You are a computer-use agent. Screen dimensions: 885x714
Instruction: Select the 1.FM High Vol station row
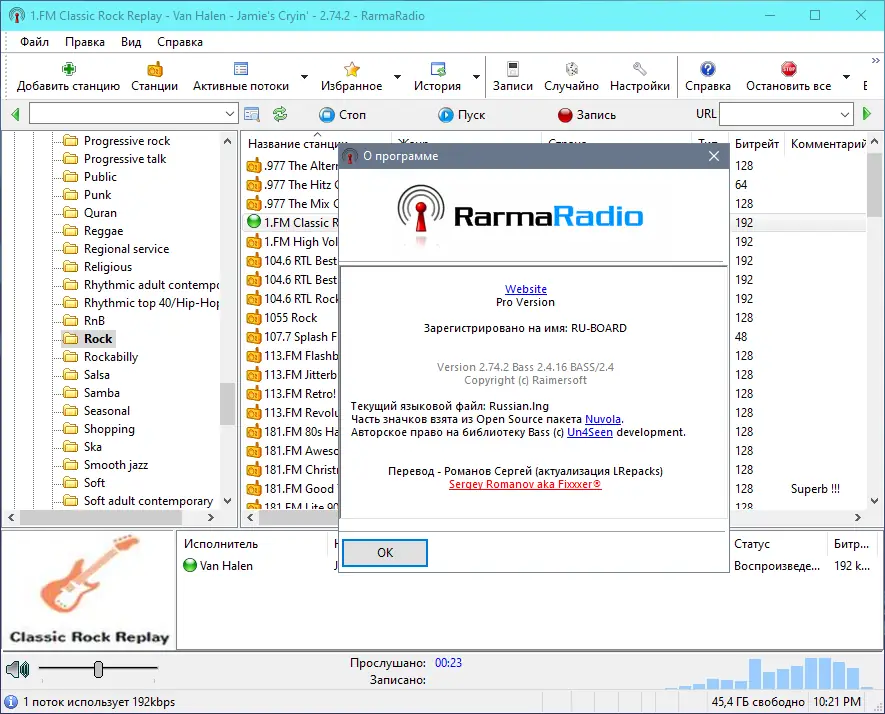[x=292, y=242]
